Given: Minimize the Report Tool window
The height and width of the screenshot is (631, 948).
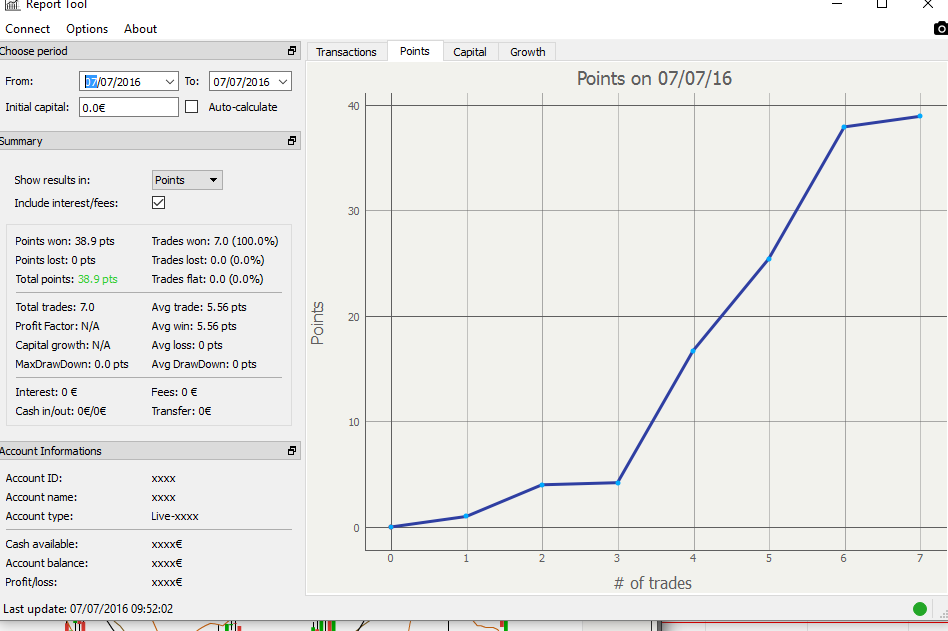Looking at the screenshot, I should pyautogui.click(x=837, y=4).
